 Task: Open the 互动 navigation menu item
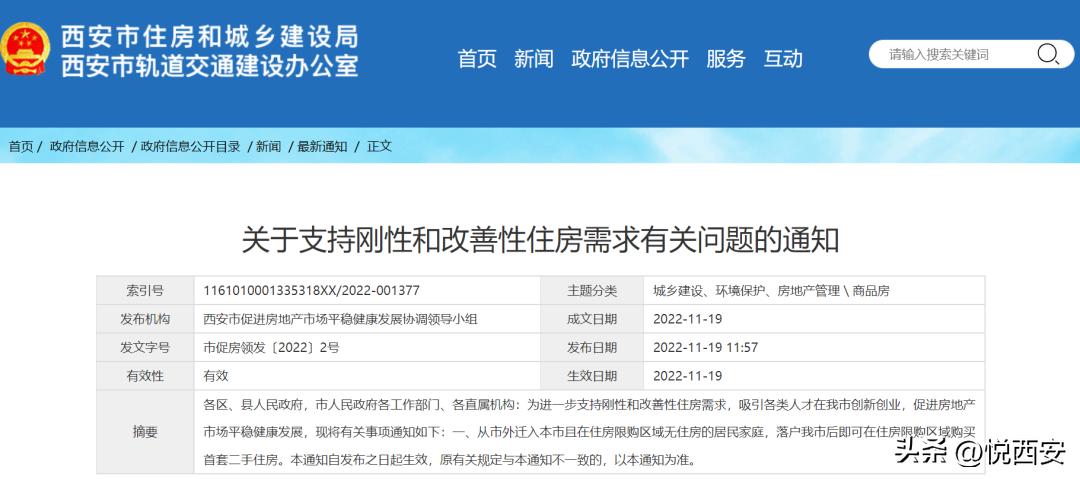coord(783,59)
